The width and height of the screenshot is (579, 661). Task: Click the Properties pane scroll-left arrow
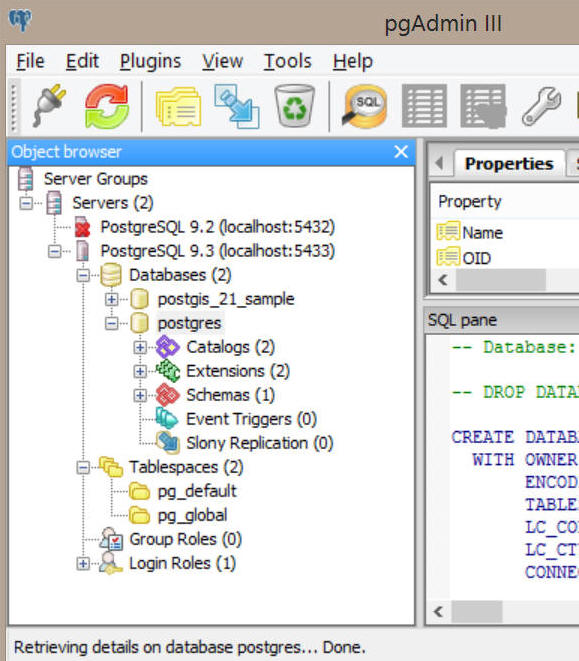coord(443,280)
